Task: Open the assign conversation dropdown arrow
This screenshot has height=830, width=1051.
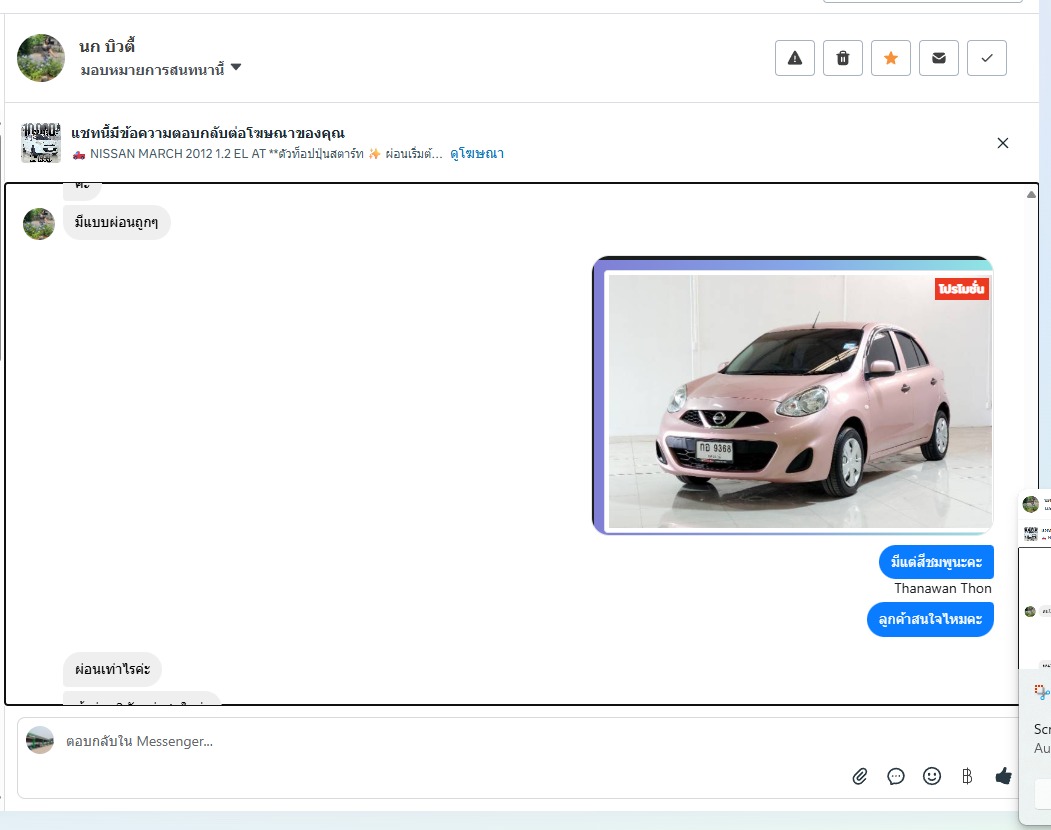Action: coord(236,68)
